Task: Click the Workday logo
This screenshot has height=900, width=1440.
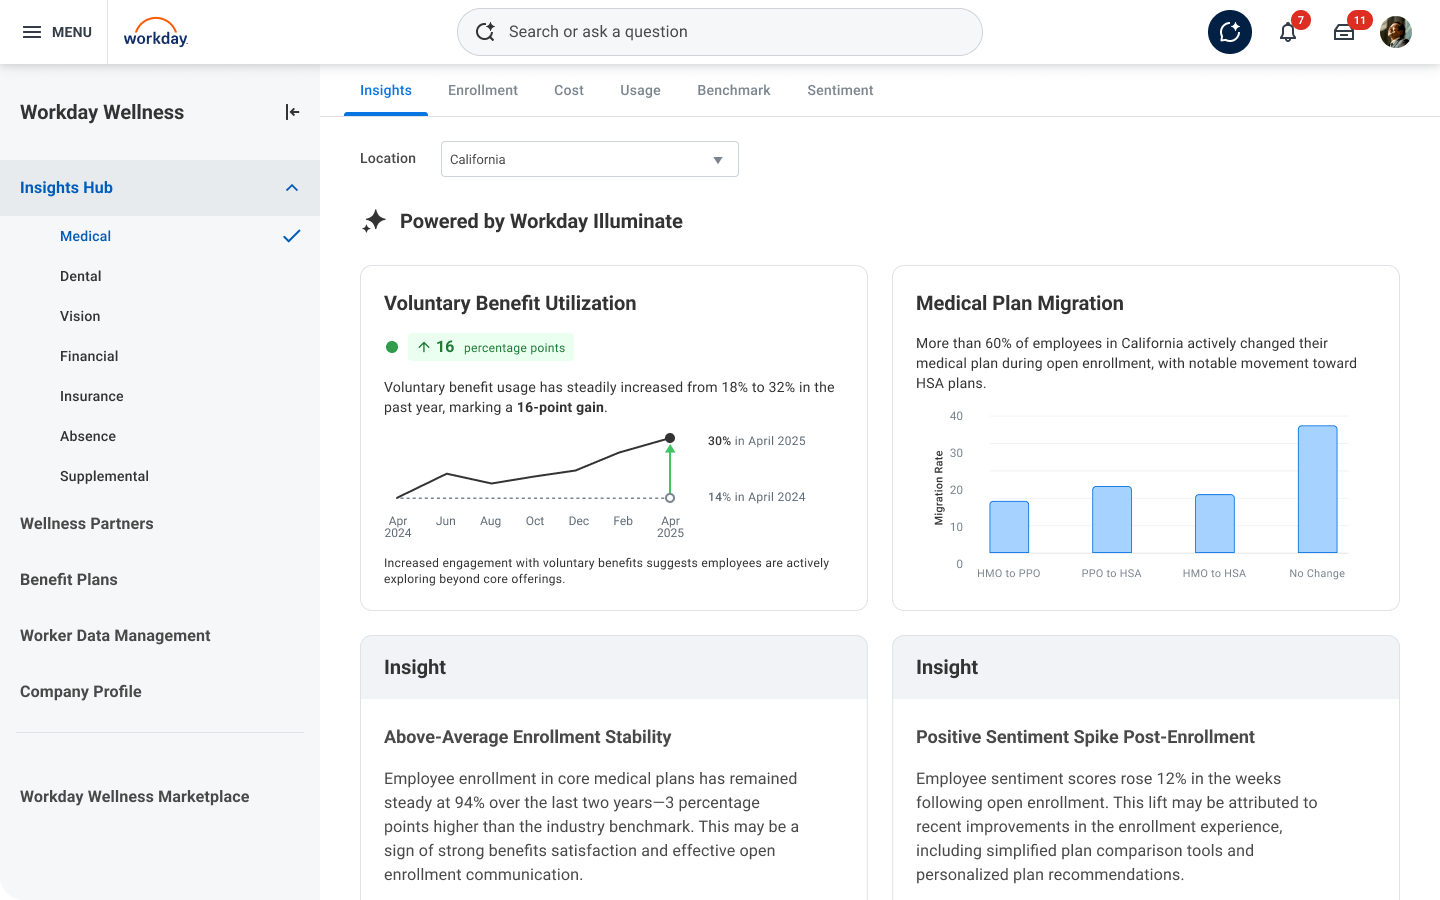Action: pos(155,33)
